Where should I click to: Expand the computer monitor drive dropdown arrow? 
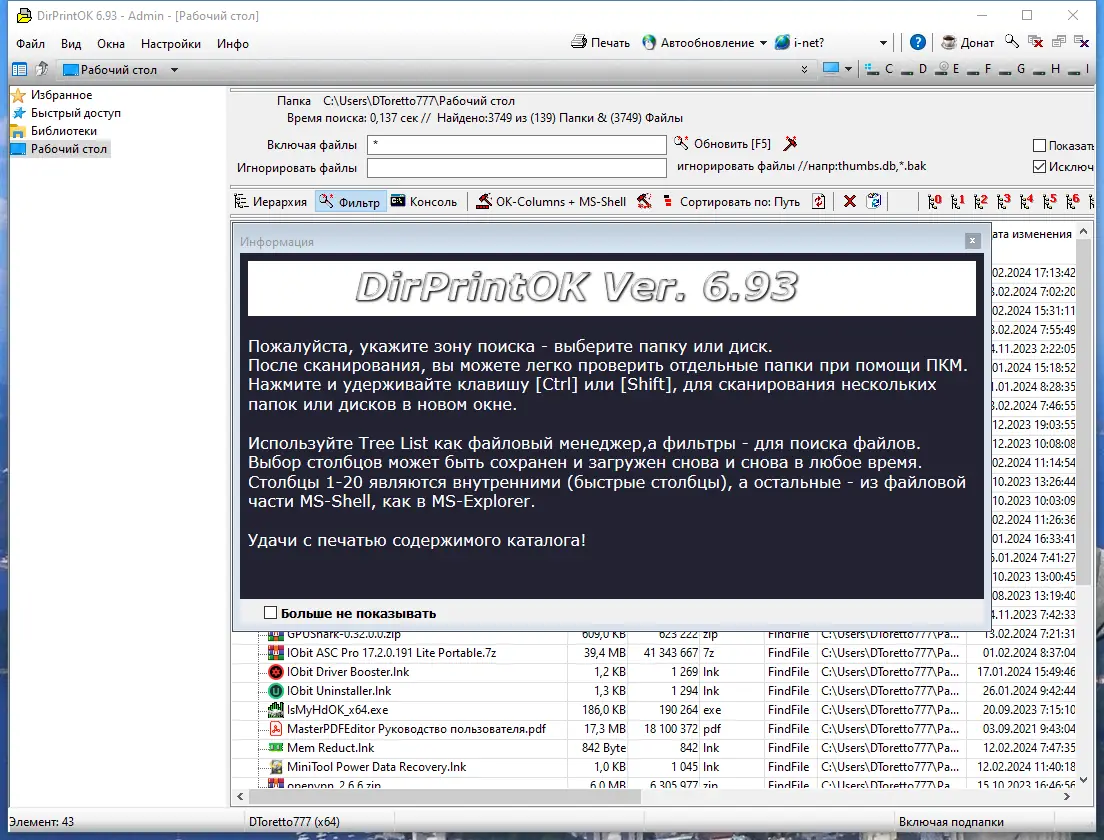click(848, 69)
